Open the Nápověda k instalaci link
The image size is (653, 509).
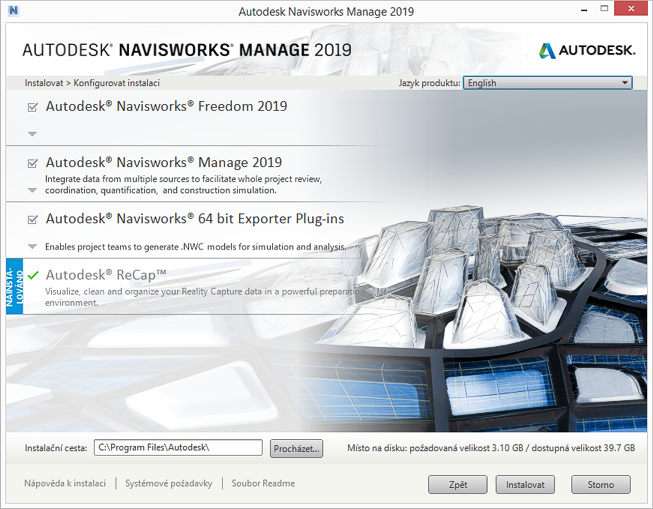(65, 484)
